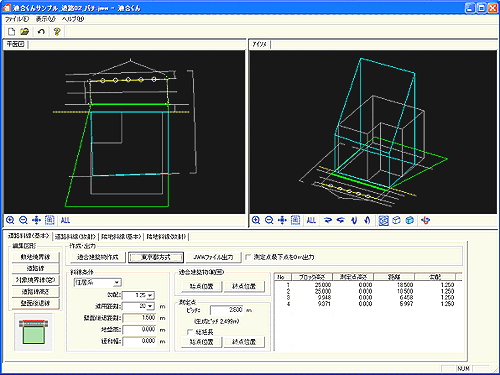The image size is (500, 375).
Task: Switch isometric view to hidden-line cube display
Action: click(396, 220)
